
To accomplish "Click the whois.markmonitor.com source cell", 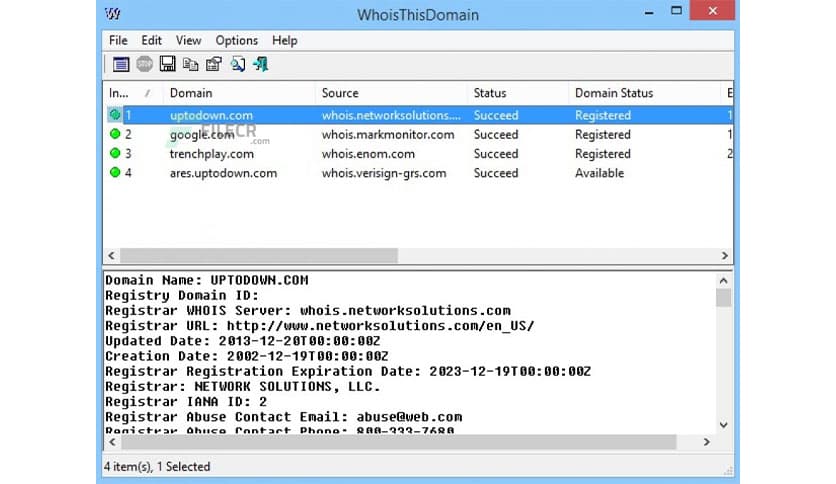I will (388, 134).
